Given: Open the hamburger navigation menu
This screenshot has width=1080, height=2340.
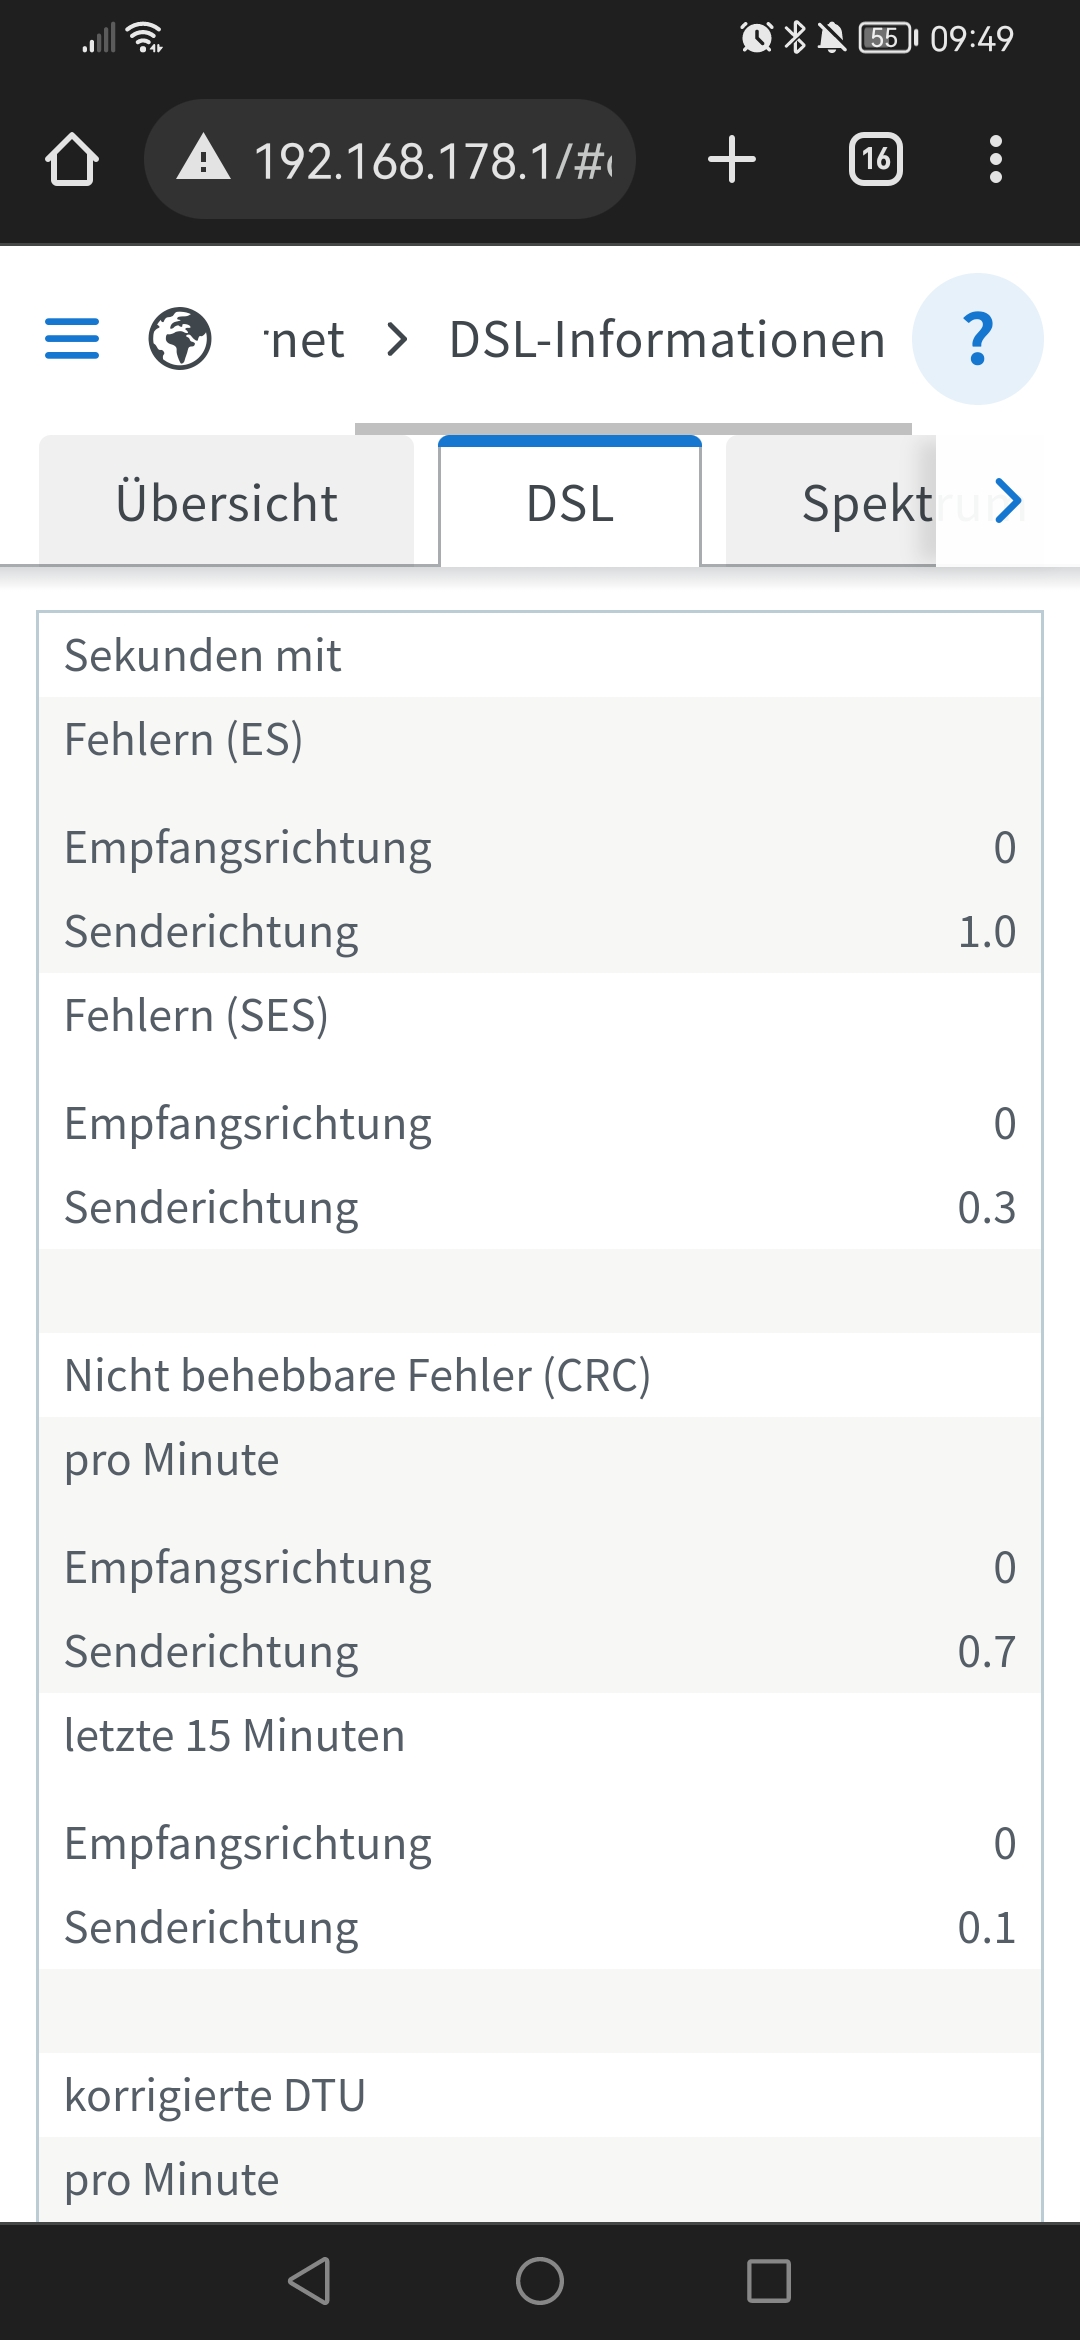Looking at the screenshot, I should coord(72,339).
